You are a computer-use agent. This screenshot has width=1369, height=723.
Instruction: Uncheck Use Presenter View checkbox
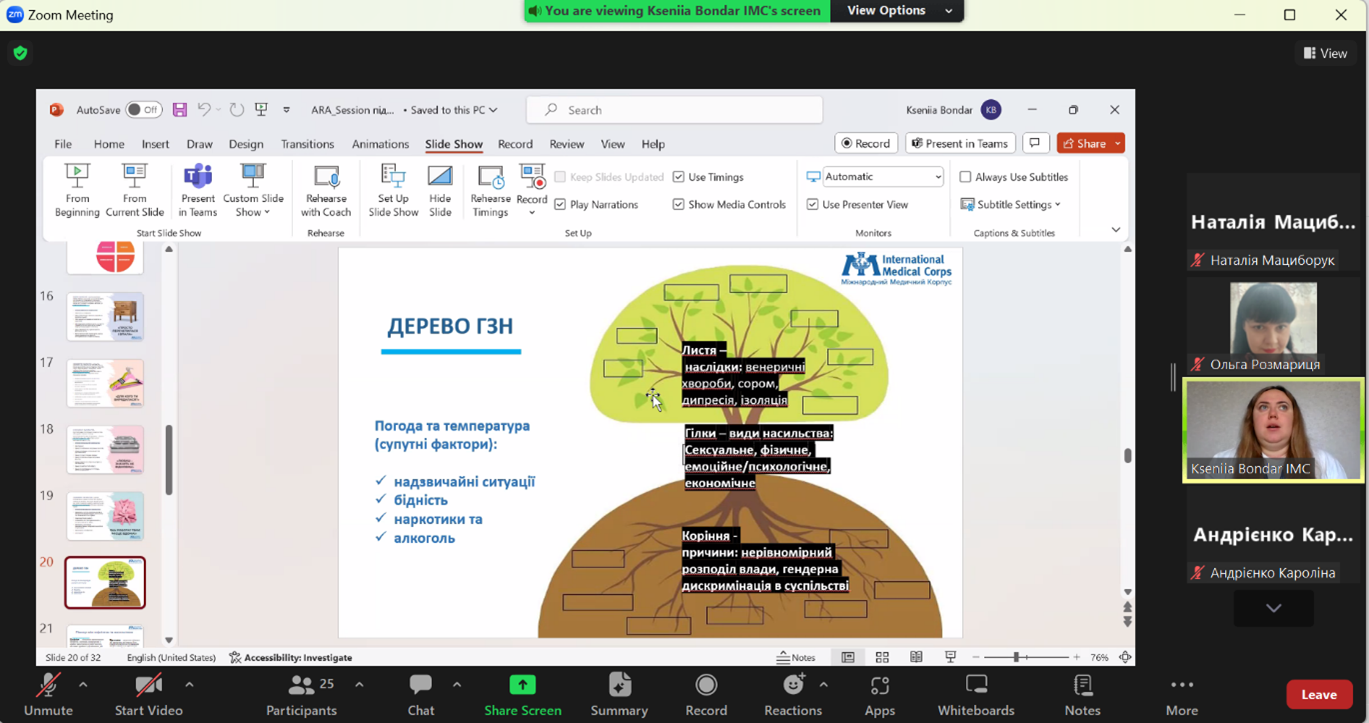pyautogui.click(x=812, y=204)
